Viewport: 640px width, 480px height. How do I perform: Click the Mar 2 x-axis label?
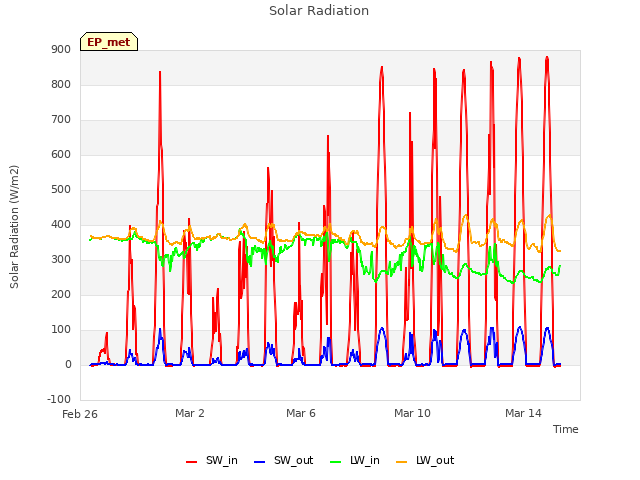pos(190,413)
